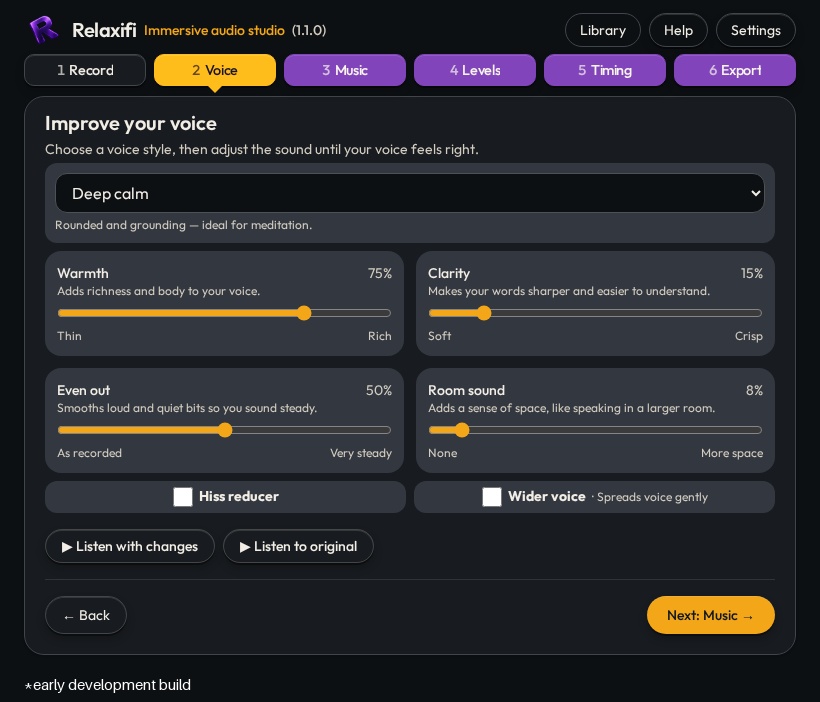
Task: Switch to the 5 Timing step
Action: pyautogui.click(x=605, y=70)
